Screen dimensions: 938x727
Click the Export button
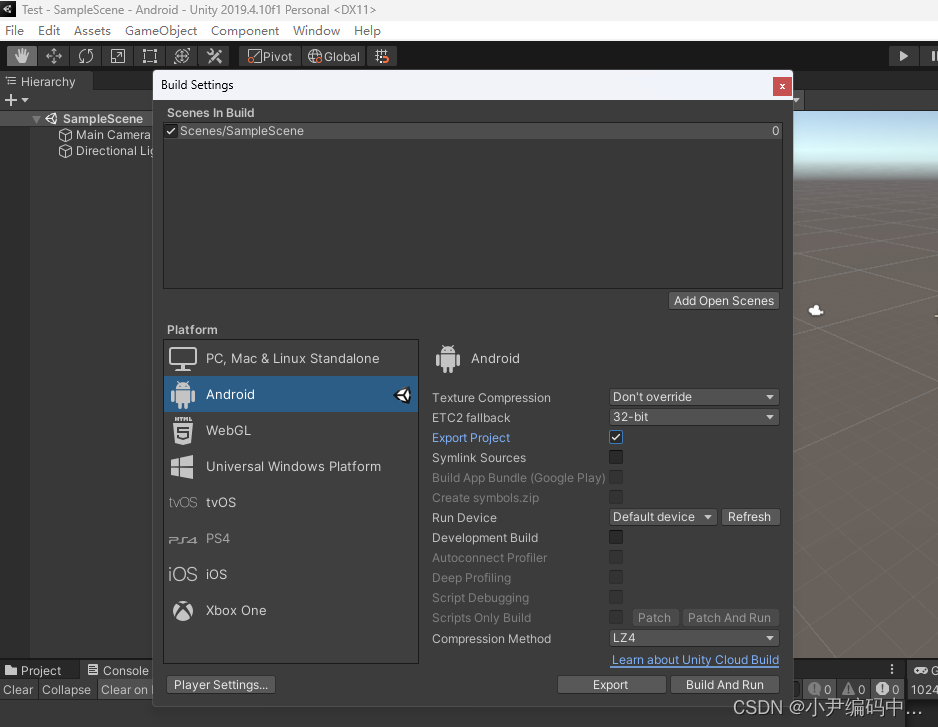611,685
